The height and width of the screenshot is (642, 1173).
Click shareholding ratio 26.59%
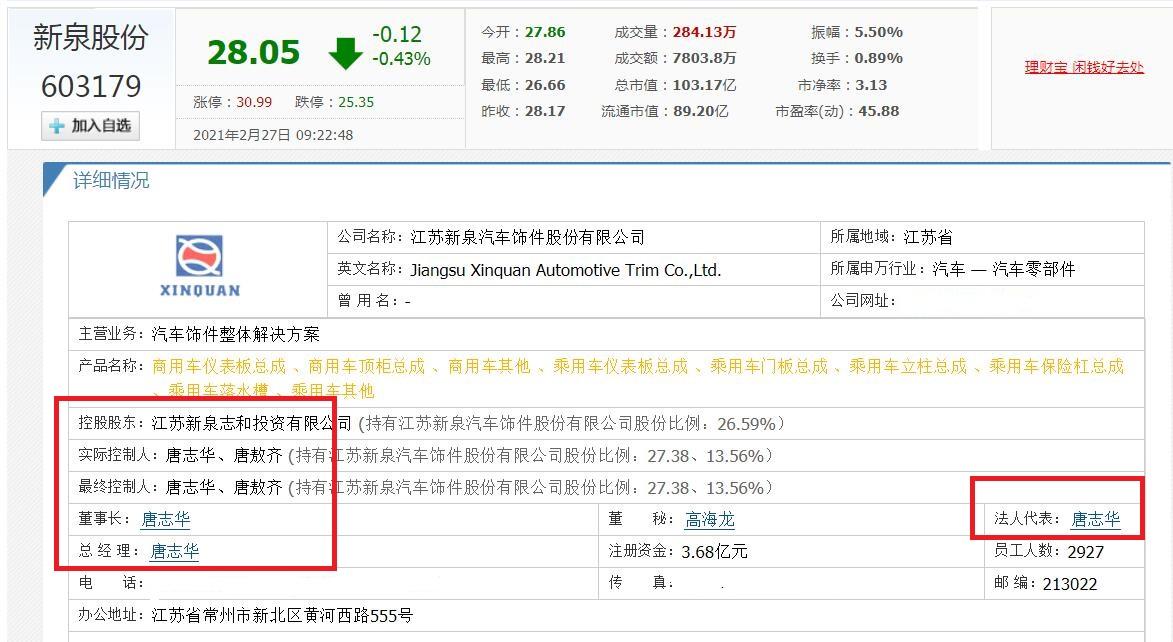(746, 424)
